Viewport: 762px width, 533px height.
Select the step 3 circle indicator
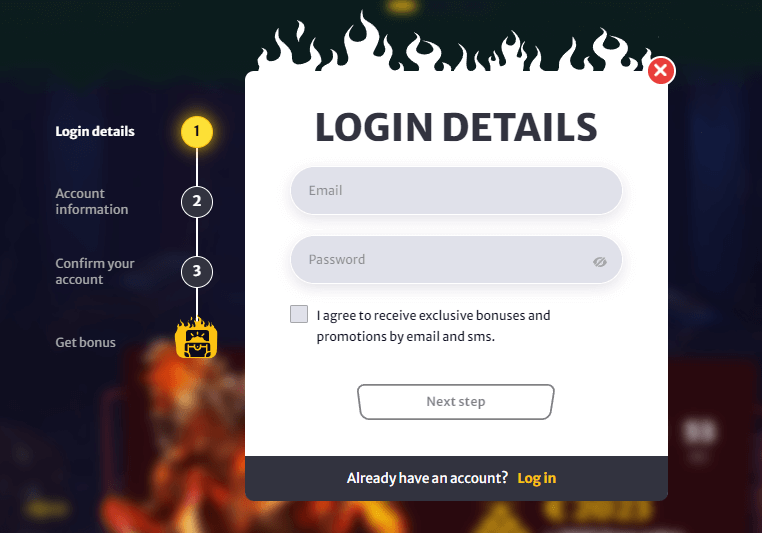[x=197, y=272]
